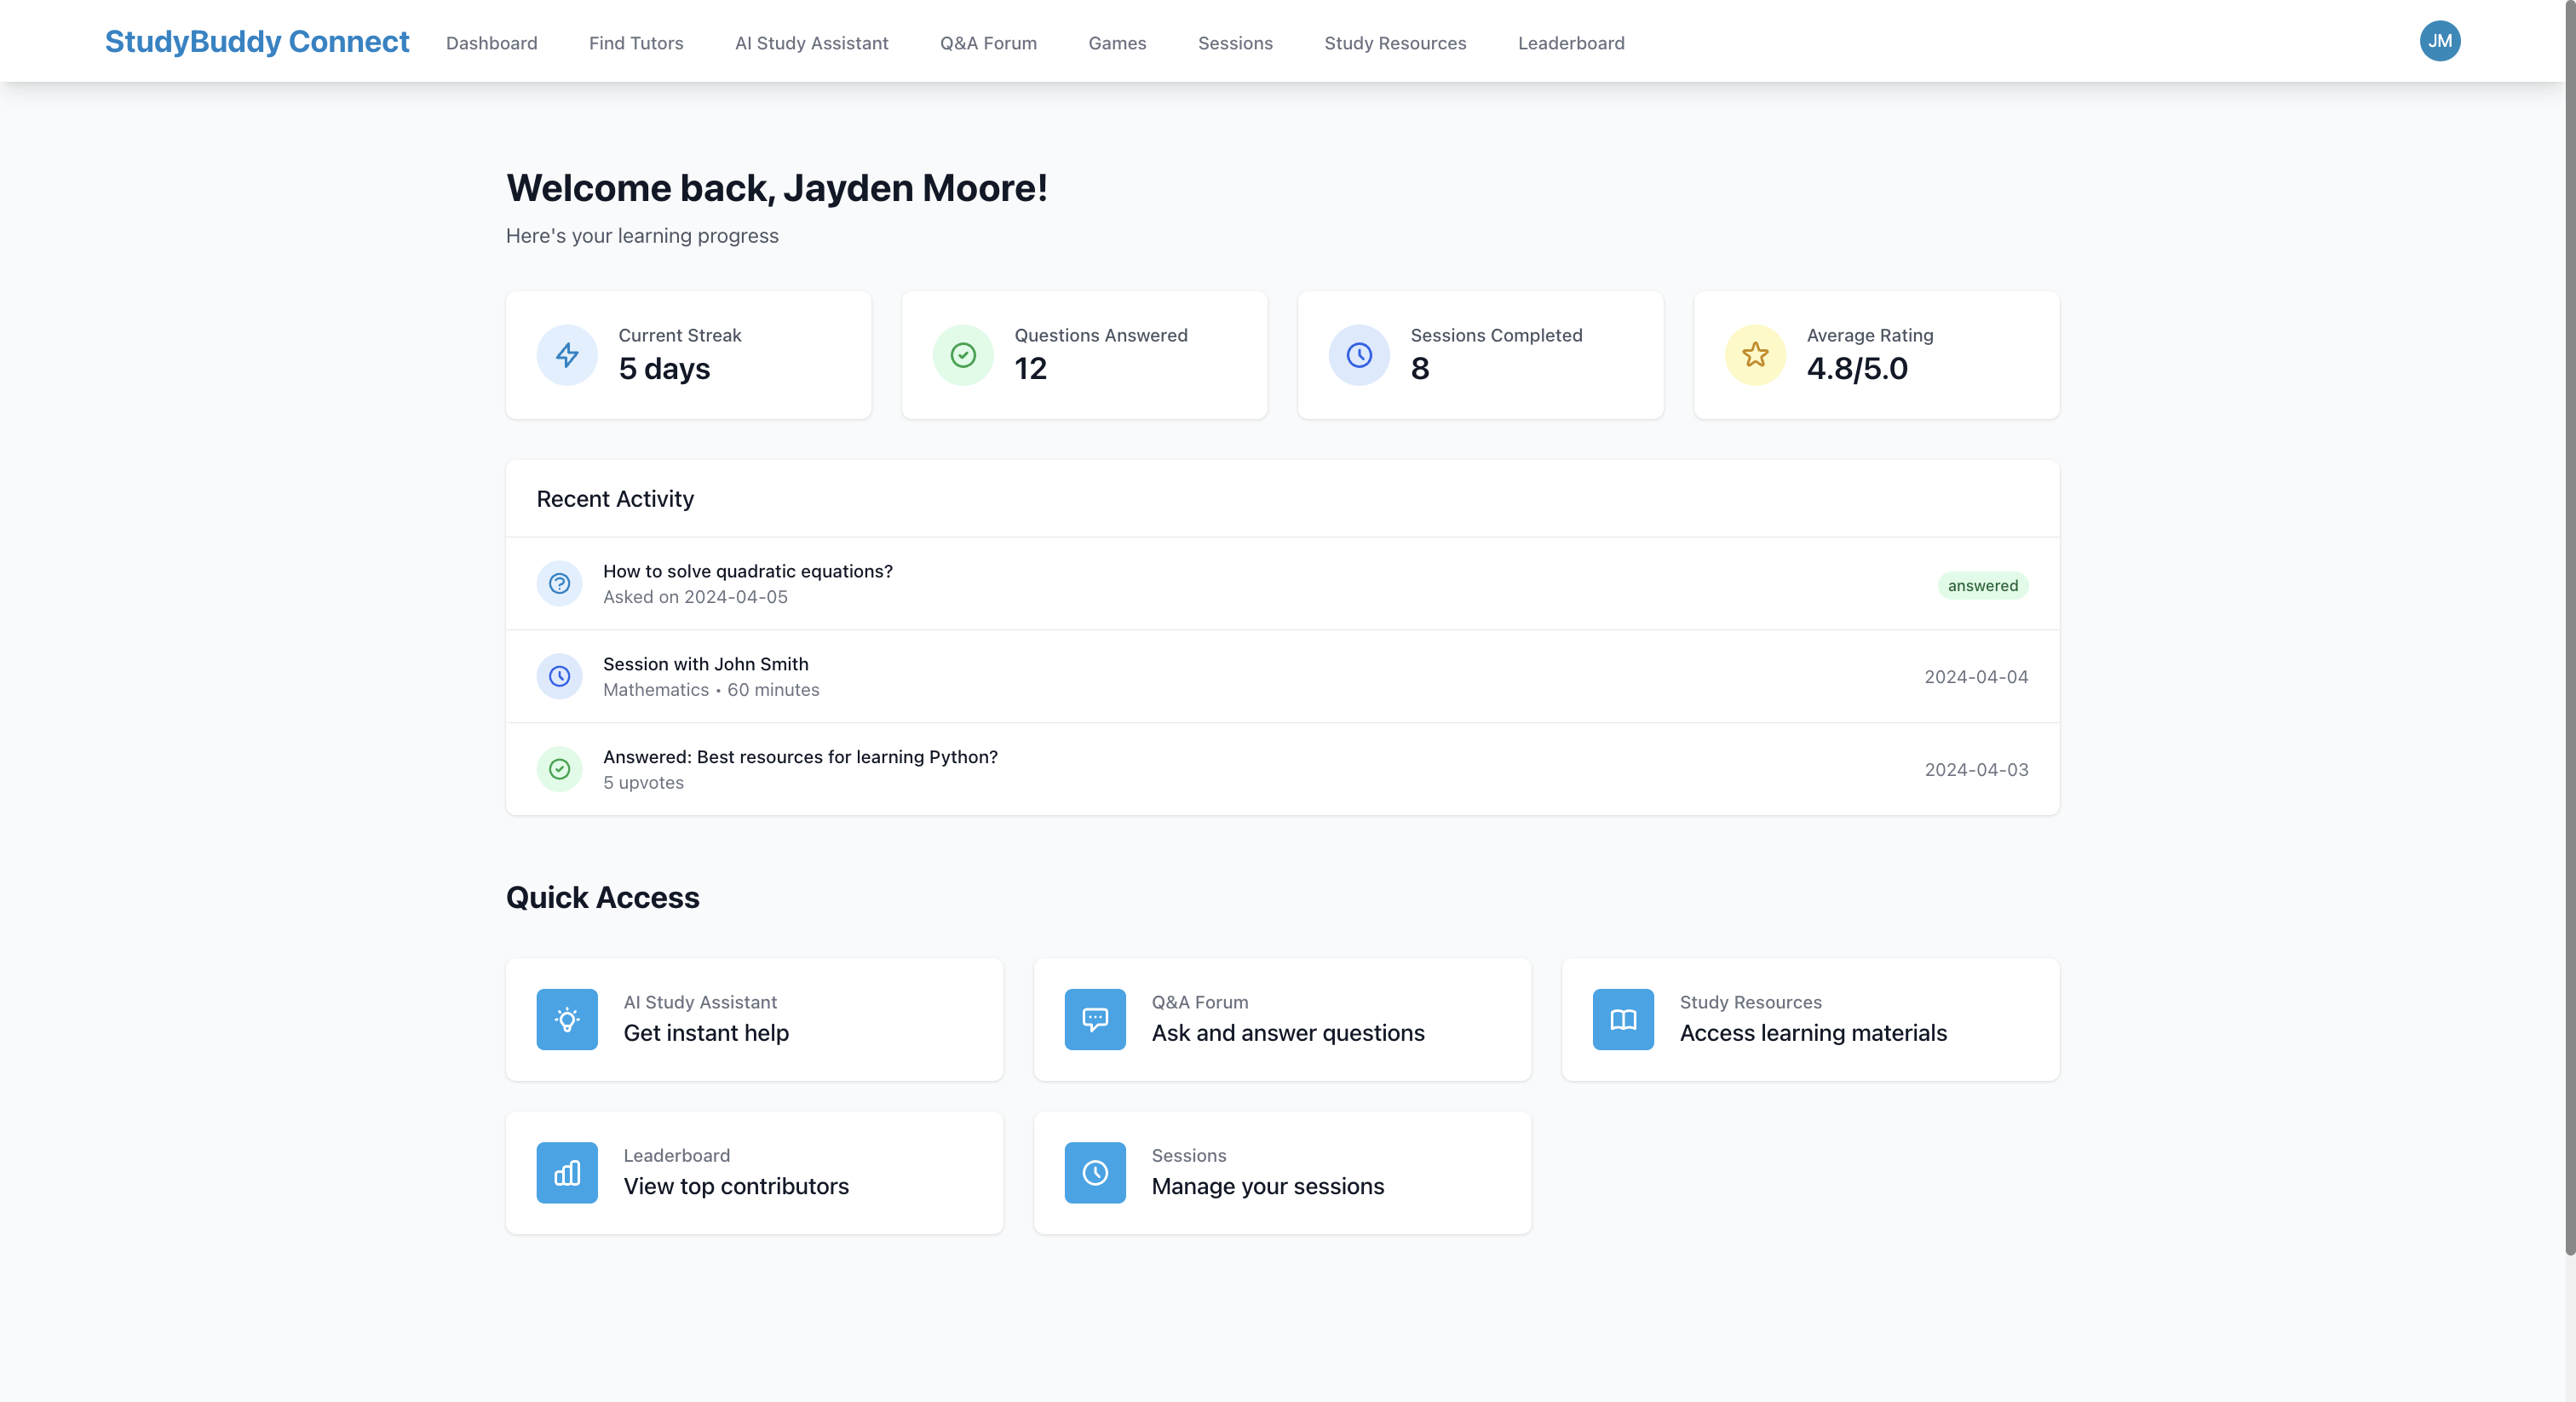Click the StudyBuddy Connect logo link

(257, 41)
